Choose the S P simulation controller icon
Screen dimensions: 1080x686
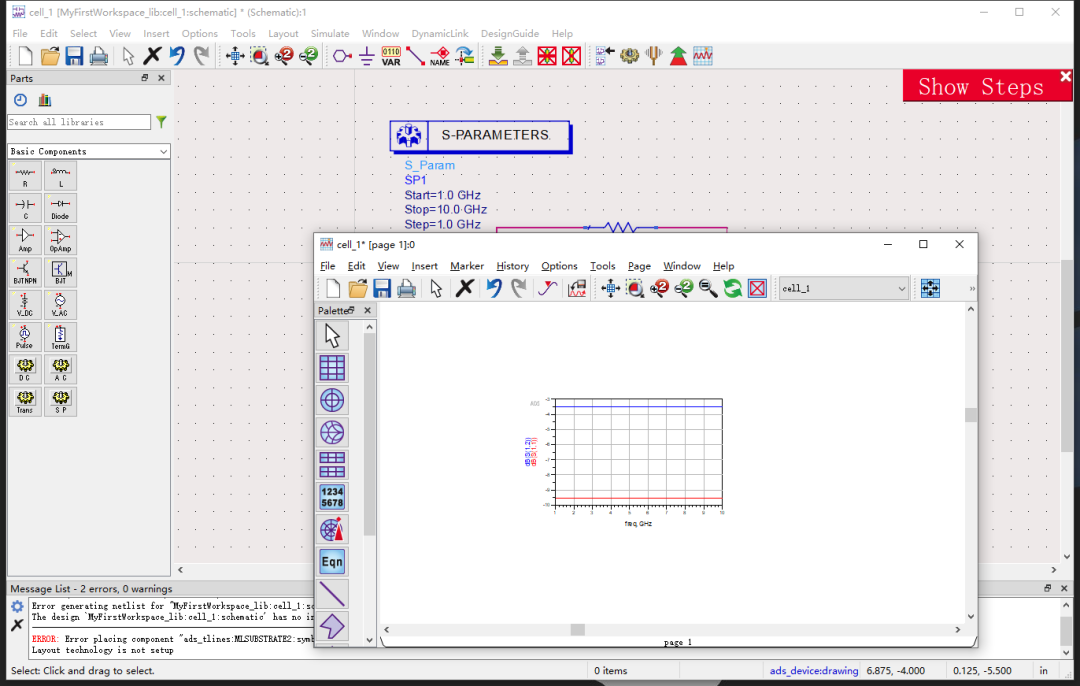pyautogui.click(x=61, y=402)
